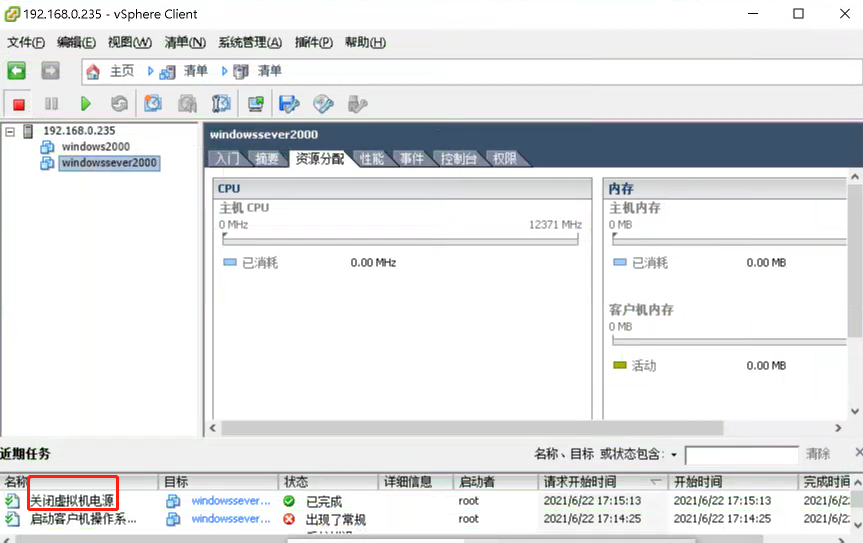The height and width of the screenshot is (543, 863).
Task: Click the vertical scrollbar of resource panel
Action: pyautogui.click(x=855, y=261)
